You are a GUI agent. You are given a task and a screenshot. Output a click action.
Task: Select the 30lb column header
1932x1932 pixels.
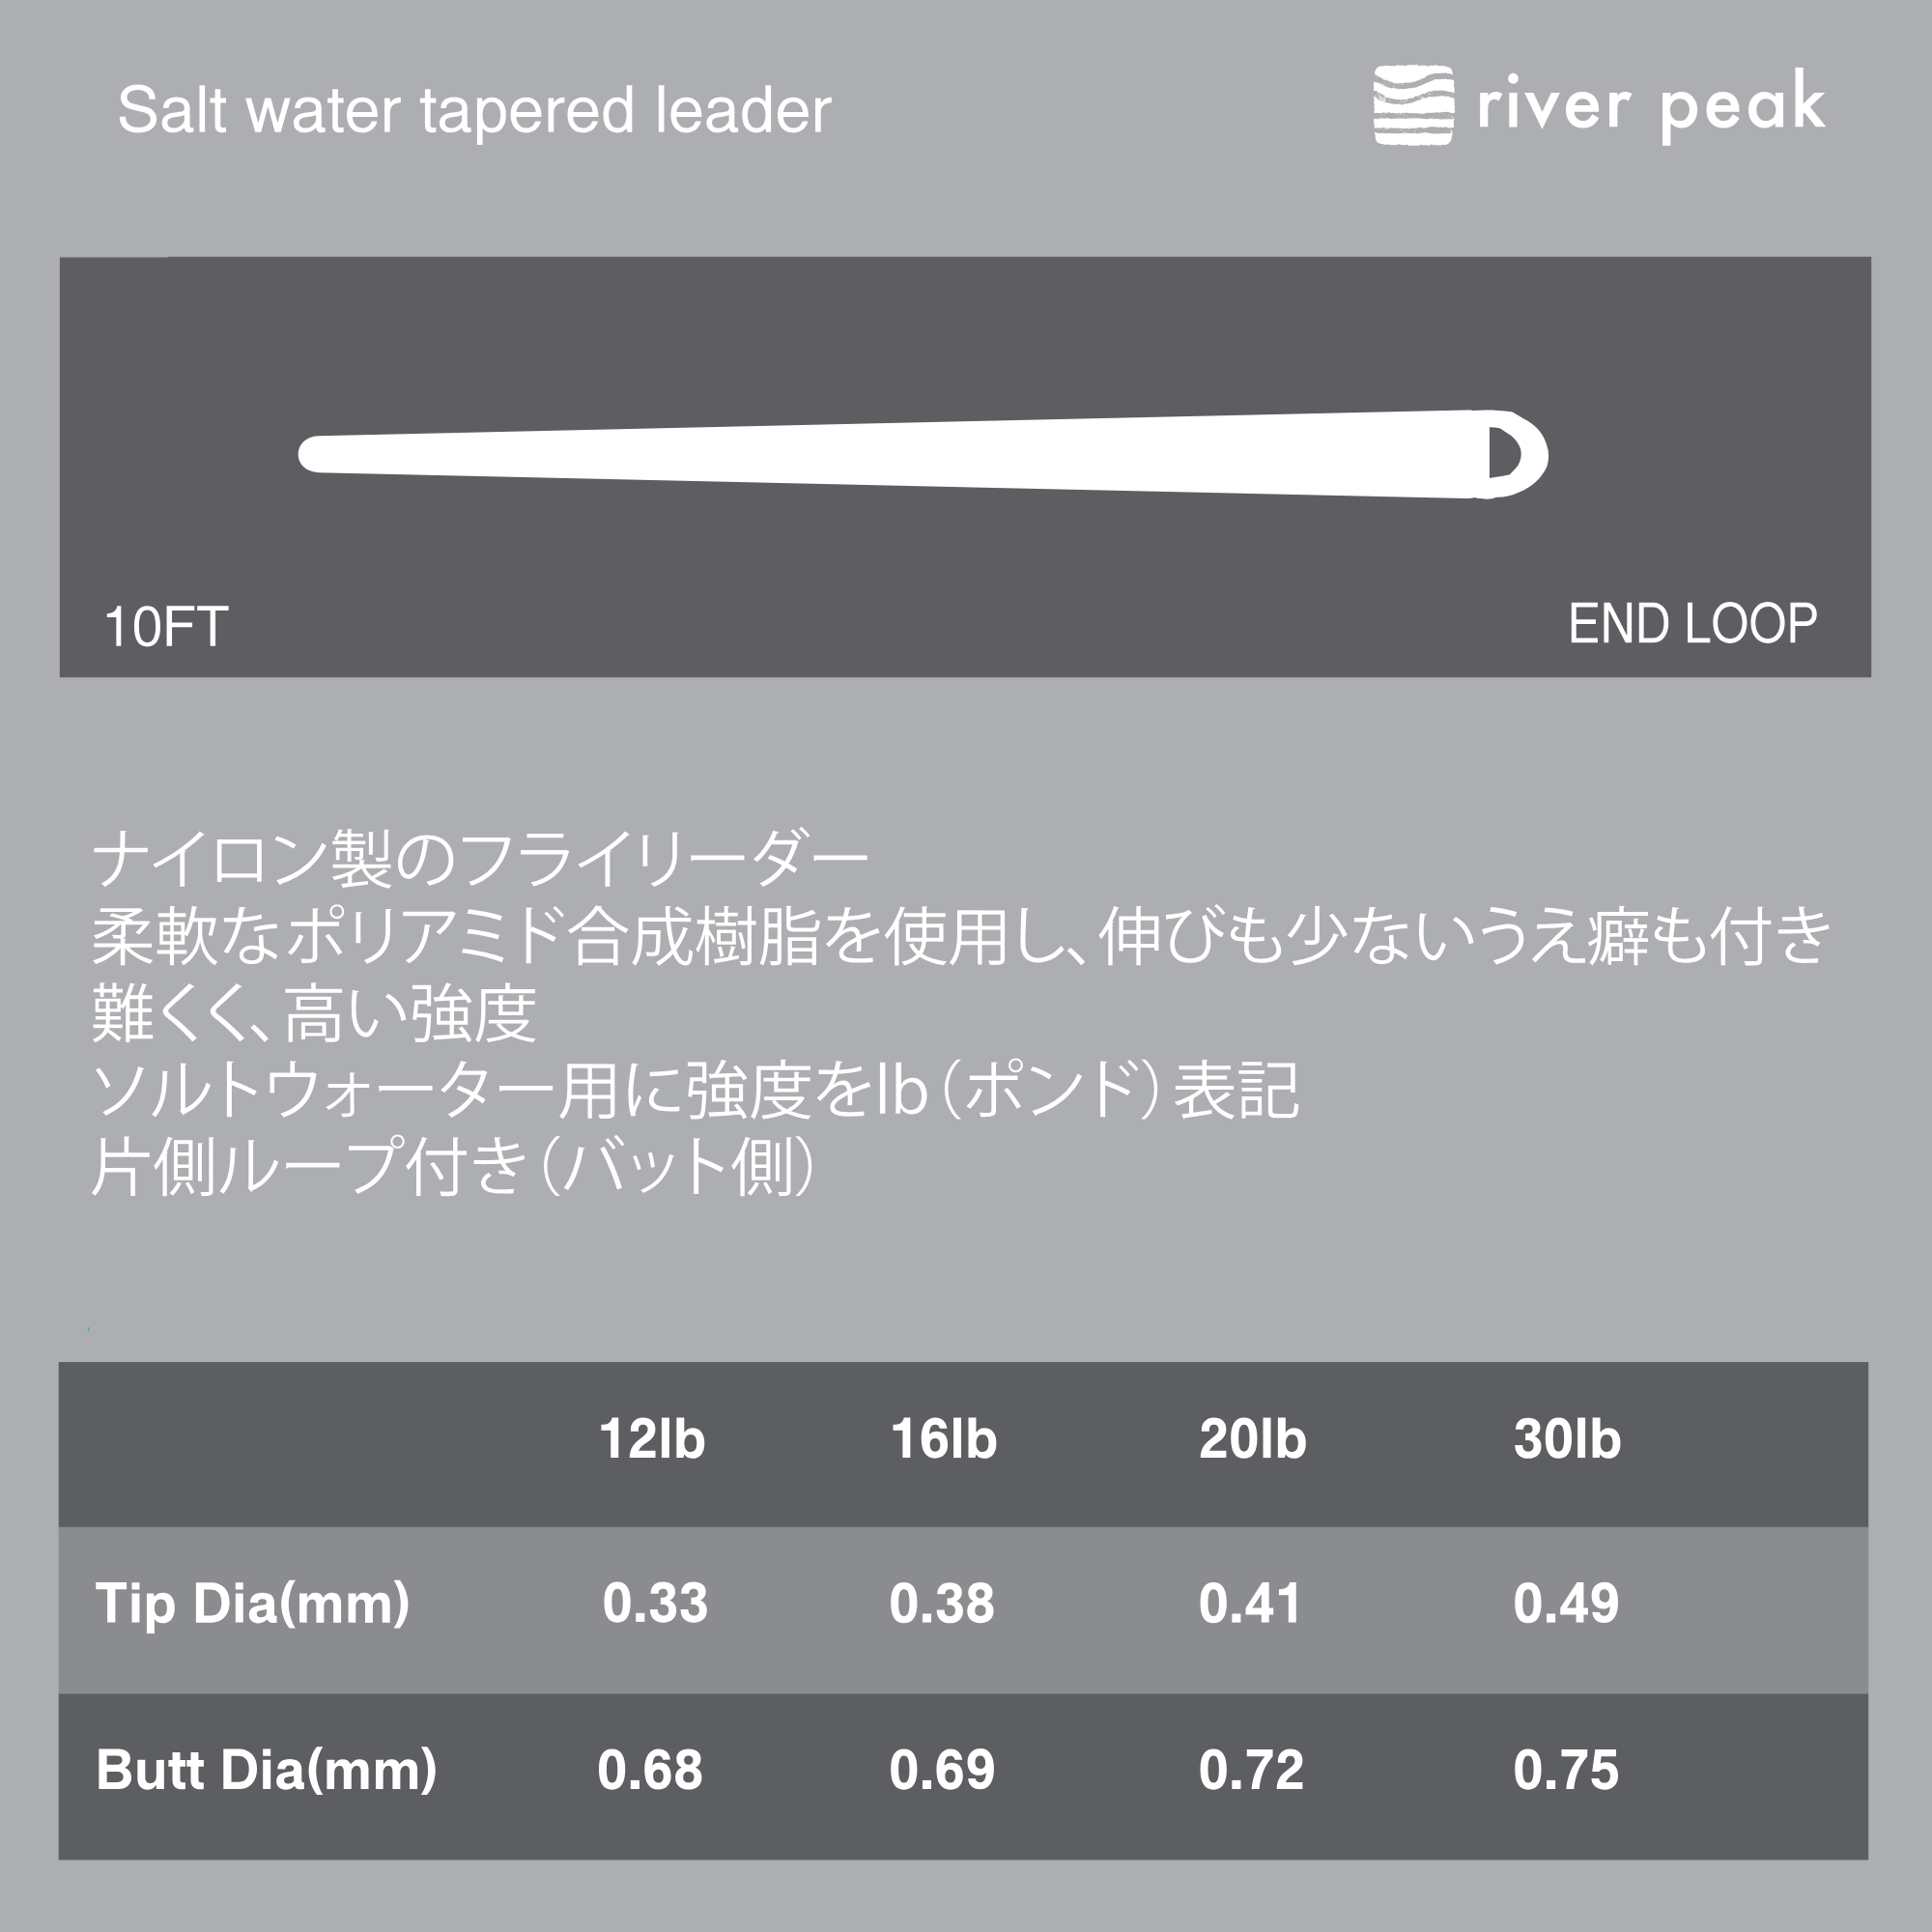click(x=1567, y=1439)
